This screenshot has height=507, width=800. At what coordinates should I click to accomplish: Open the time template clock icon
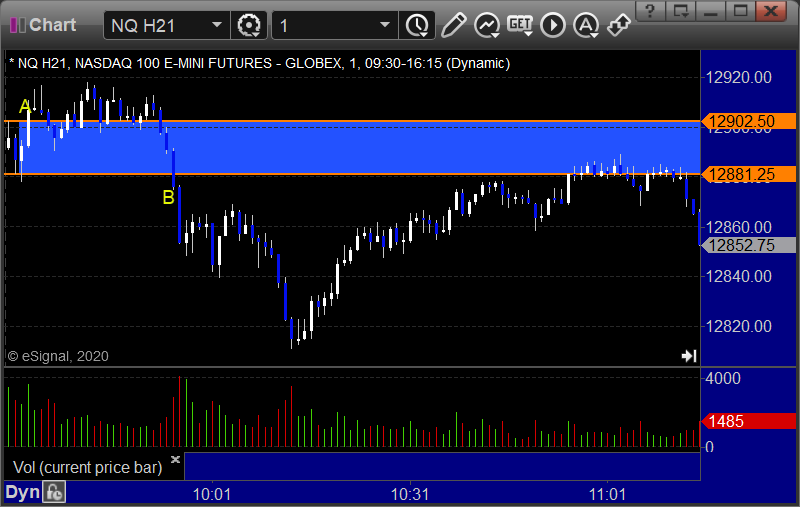[418, 26]
